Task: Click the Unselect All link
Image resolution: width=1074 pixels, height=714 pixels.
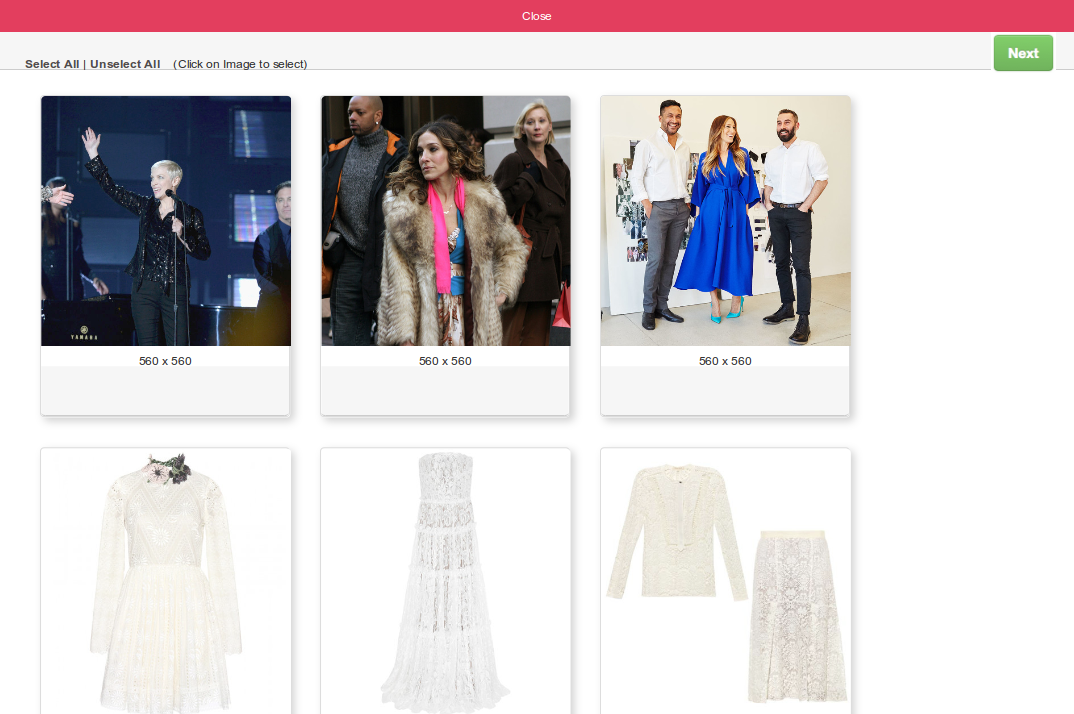Action: pos(125,64)
